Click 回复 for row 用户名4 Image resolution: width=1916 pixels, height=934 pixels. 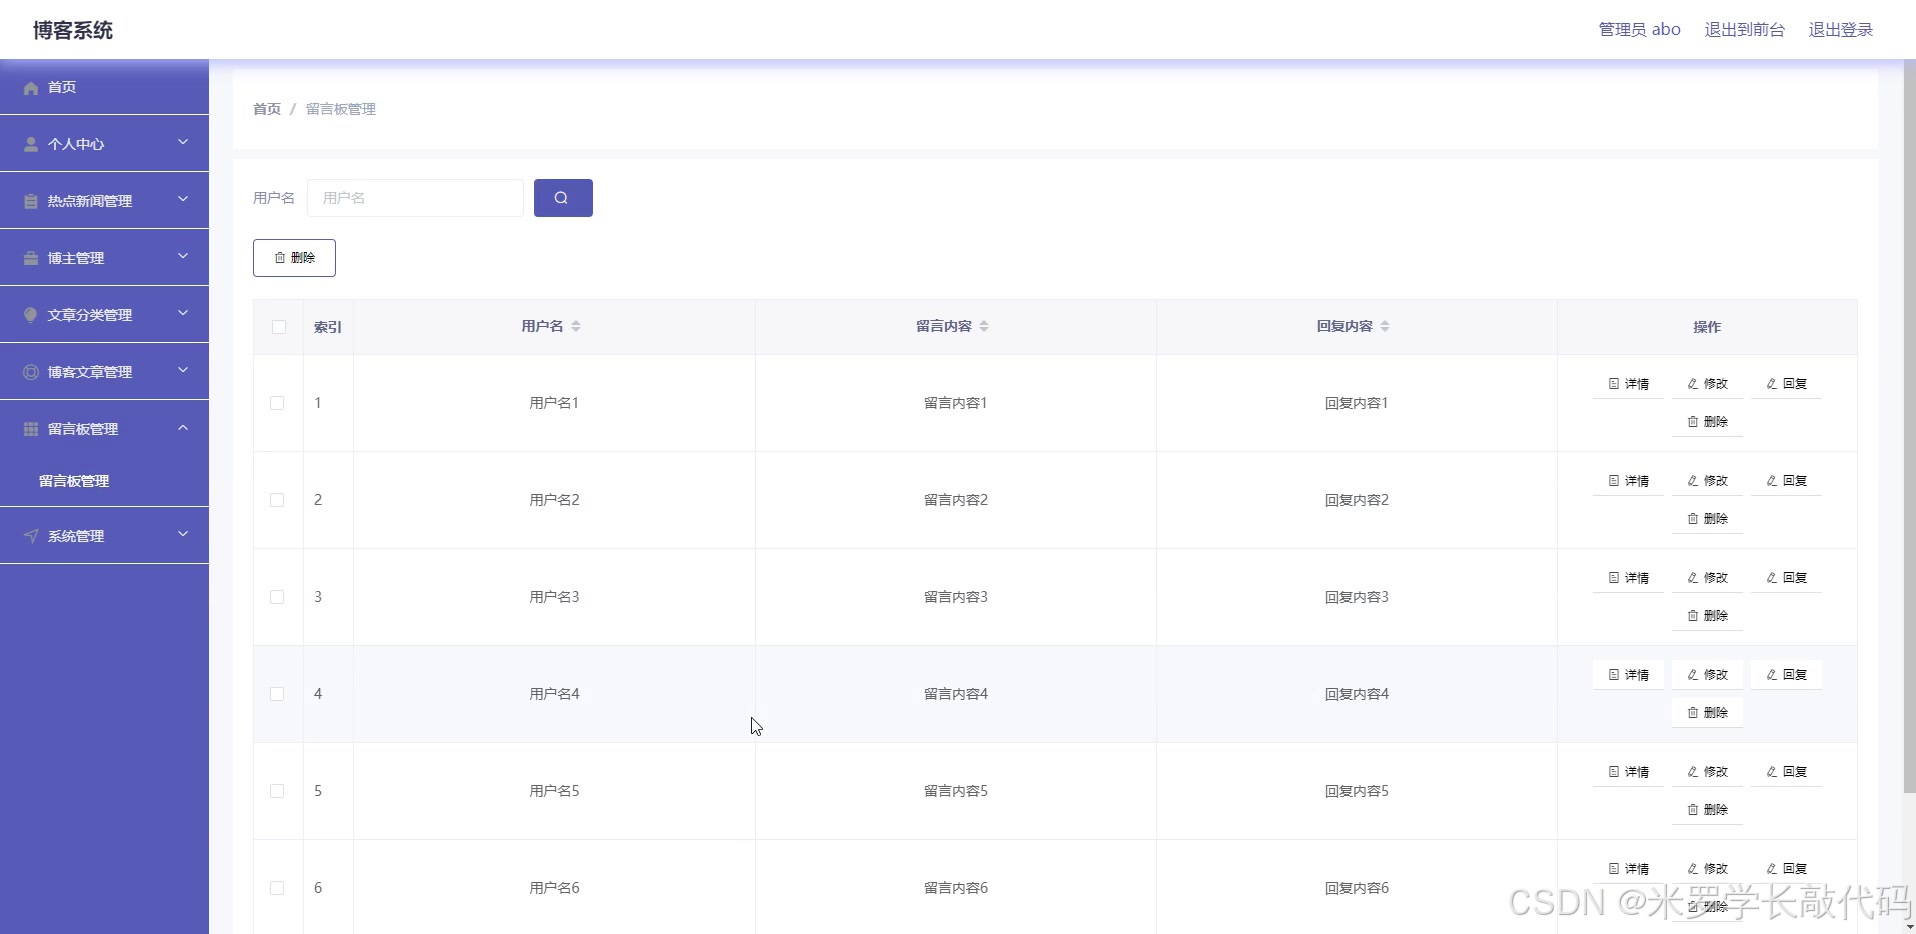tap(1786, 675)
